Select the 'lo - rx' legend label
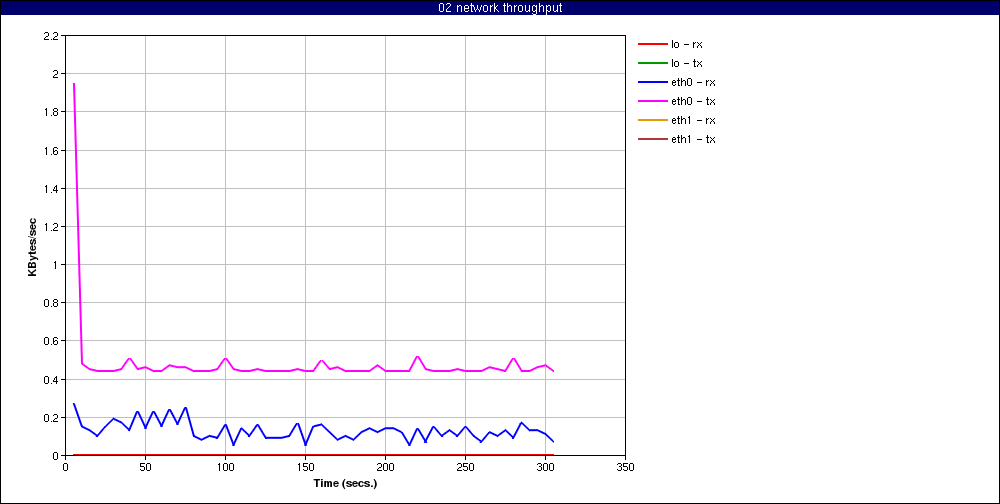1000x504 pixels. 687,45
